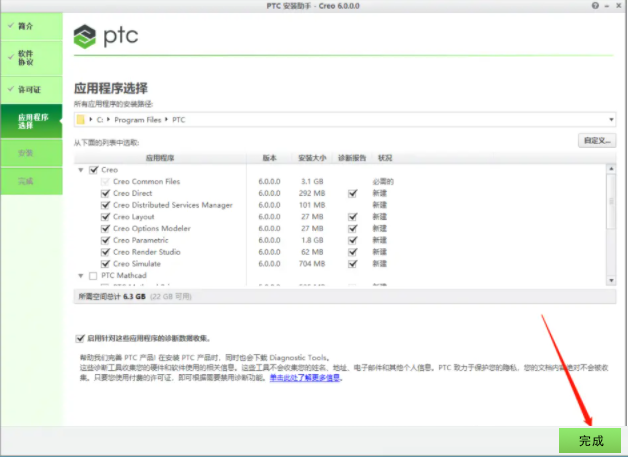The width and height of the screenshot is (628, 459).
Task: Click the green 完成 button
Action: [x=590, y=441]
